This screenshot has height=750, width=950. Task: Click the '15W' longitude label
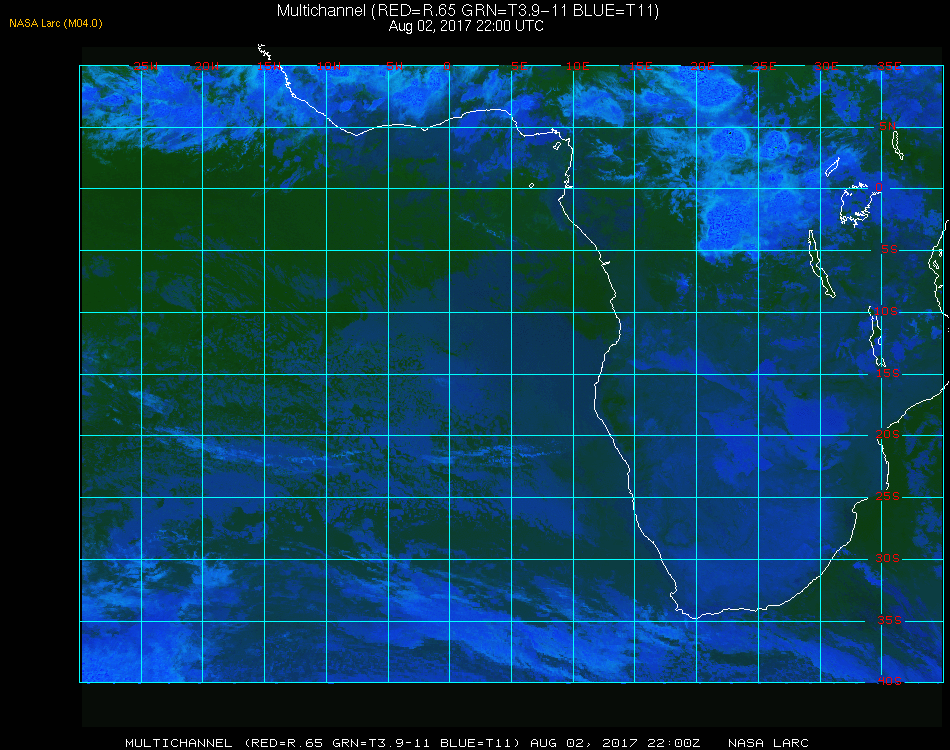[x=268, y=66]
